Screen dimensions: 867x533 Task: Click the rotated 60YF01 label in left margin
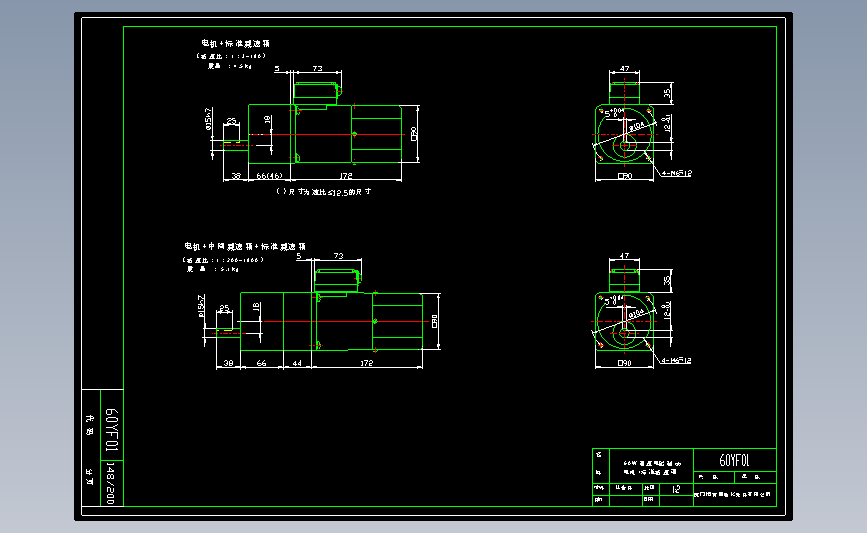(111, 430)
